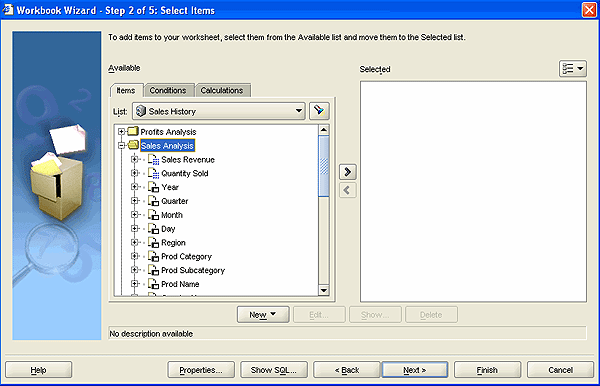
Task: Select the Sales Revenue item
Action: click(188, 160)
